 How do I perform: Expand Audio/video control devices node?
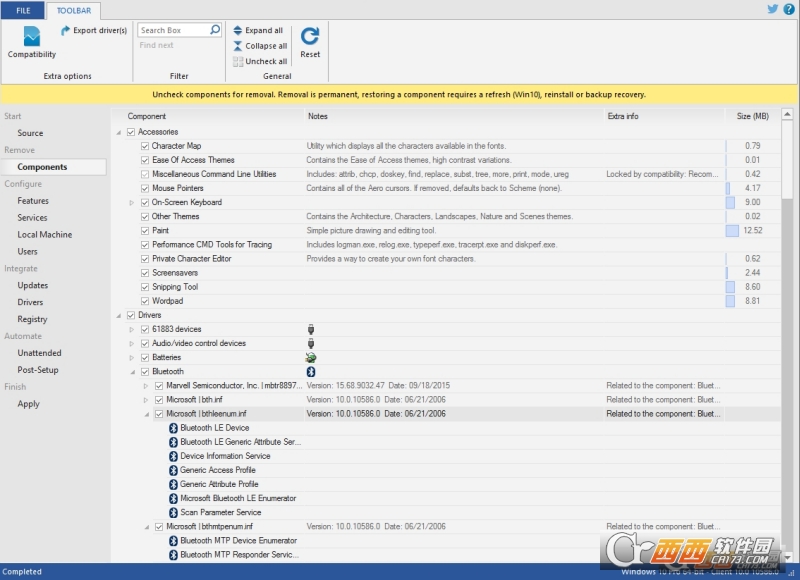pyautogui.click(x=132, y=344)
